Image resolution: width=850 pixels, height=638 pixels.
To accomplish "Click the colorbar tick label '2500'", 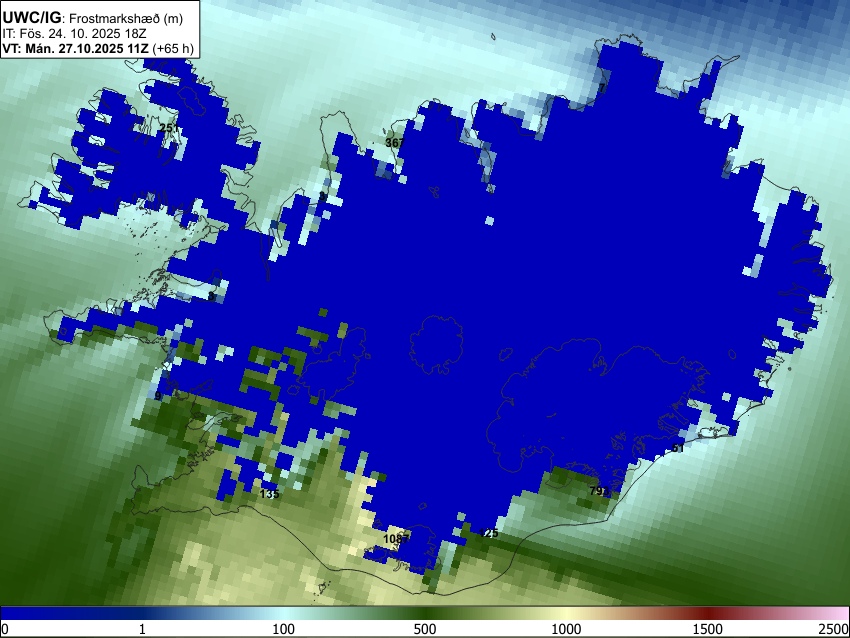I will pos(834,629).
